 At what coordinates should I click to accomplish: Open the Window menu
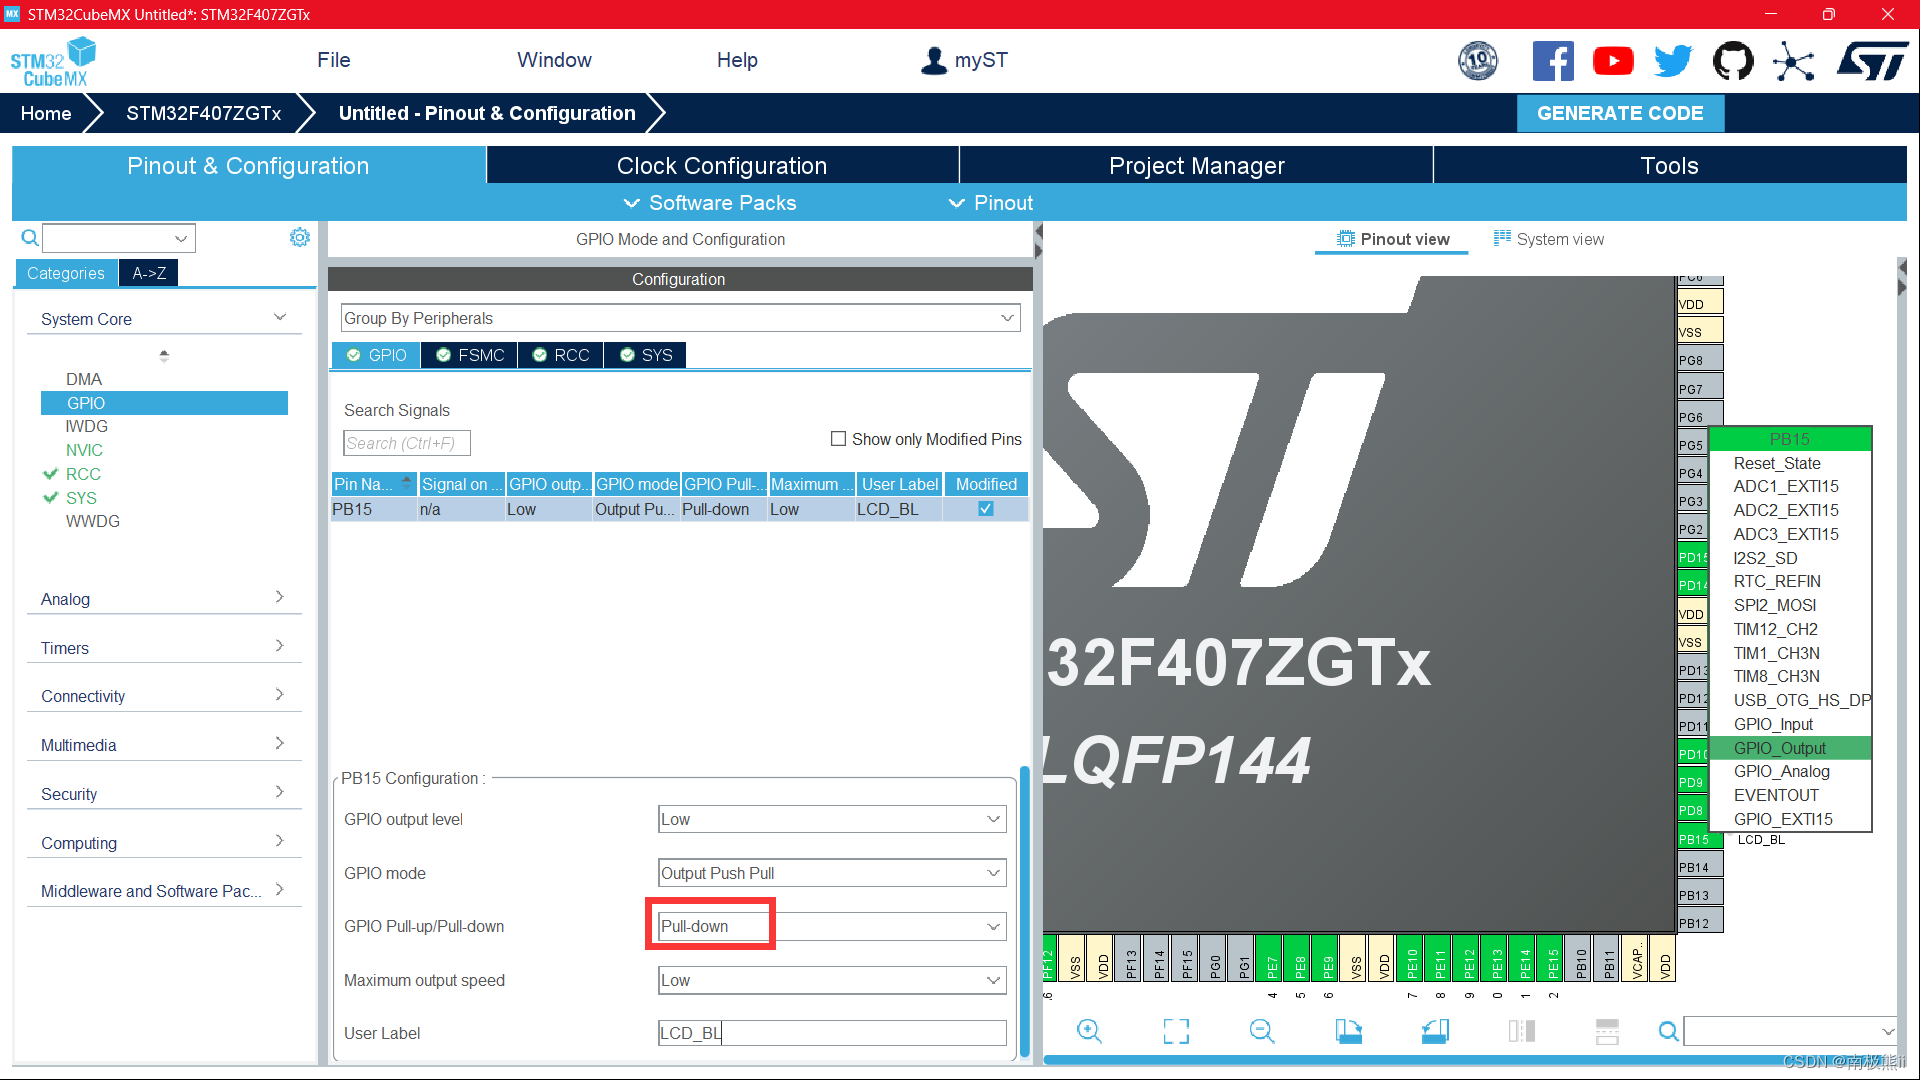click(554, 60)
